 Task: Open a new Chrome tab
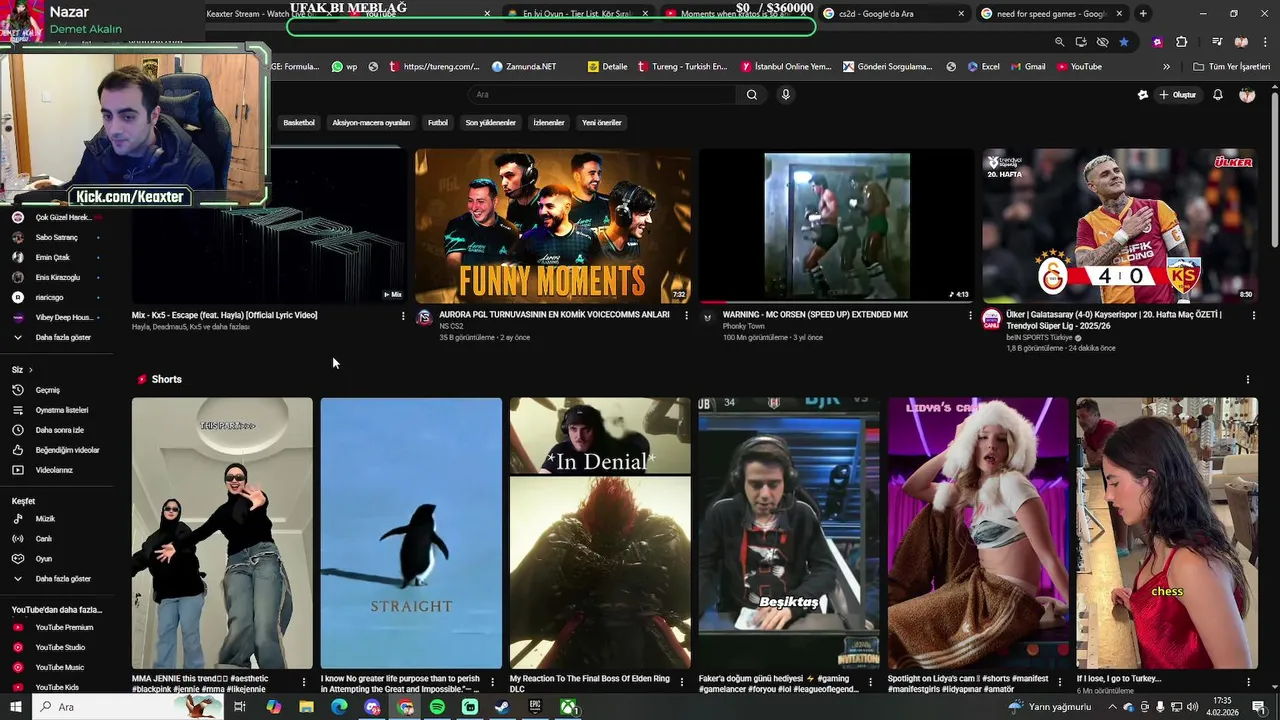pos(1143,14)
